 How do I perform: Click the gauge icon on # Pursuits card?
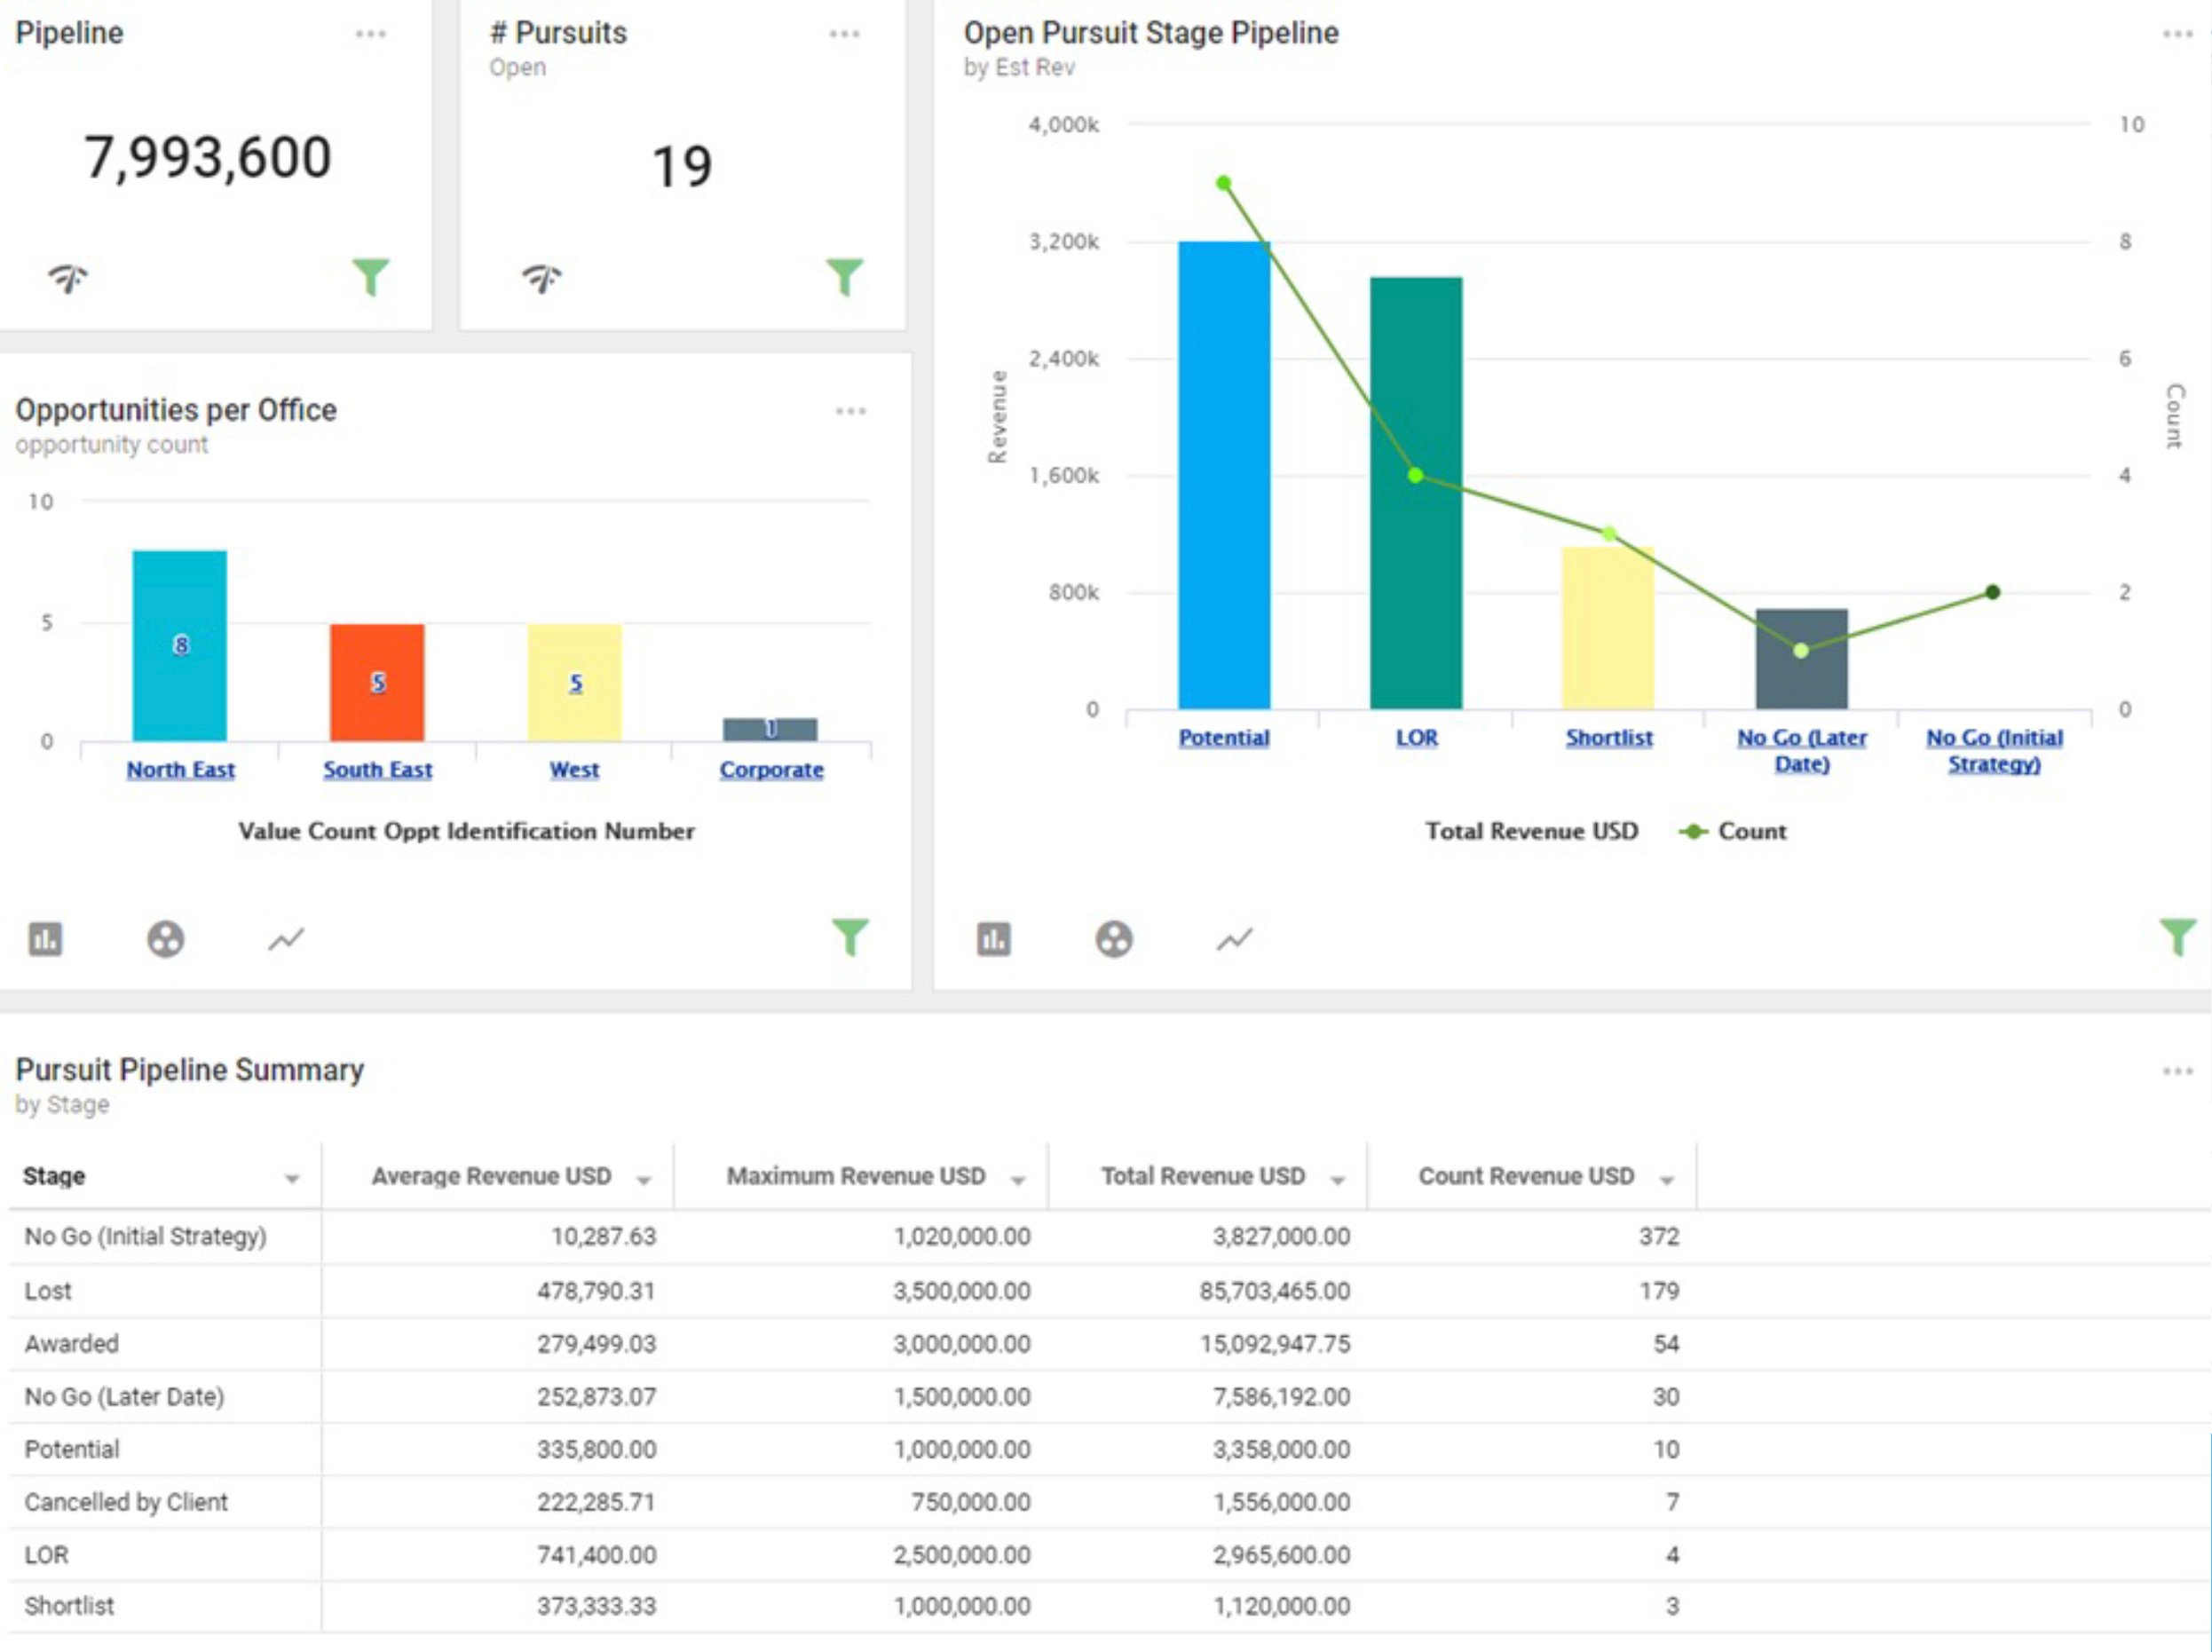pos(542,277)
